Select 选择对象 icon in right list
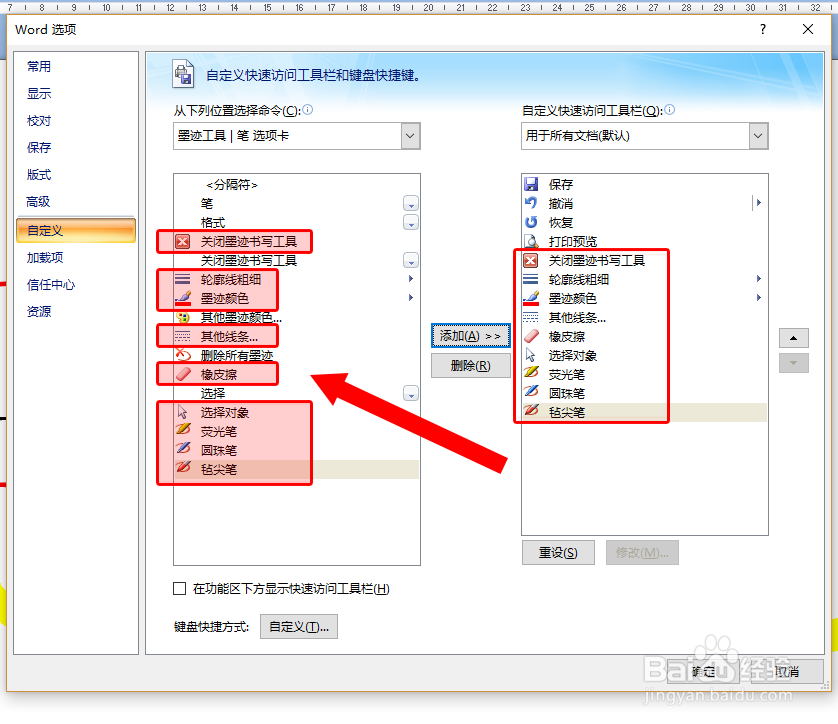Image resolution: width=838 pixels, height=724 pixels. coord(531,355)
